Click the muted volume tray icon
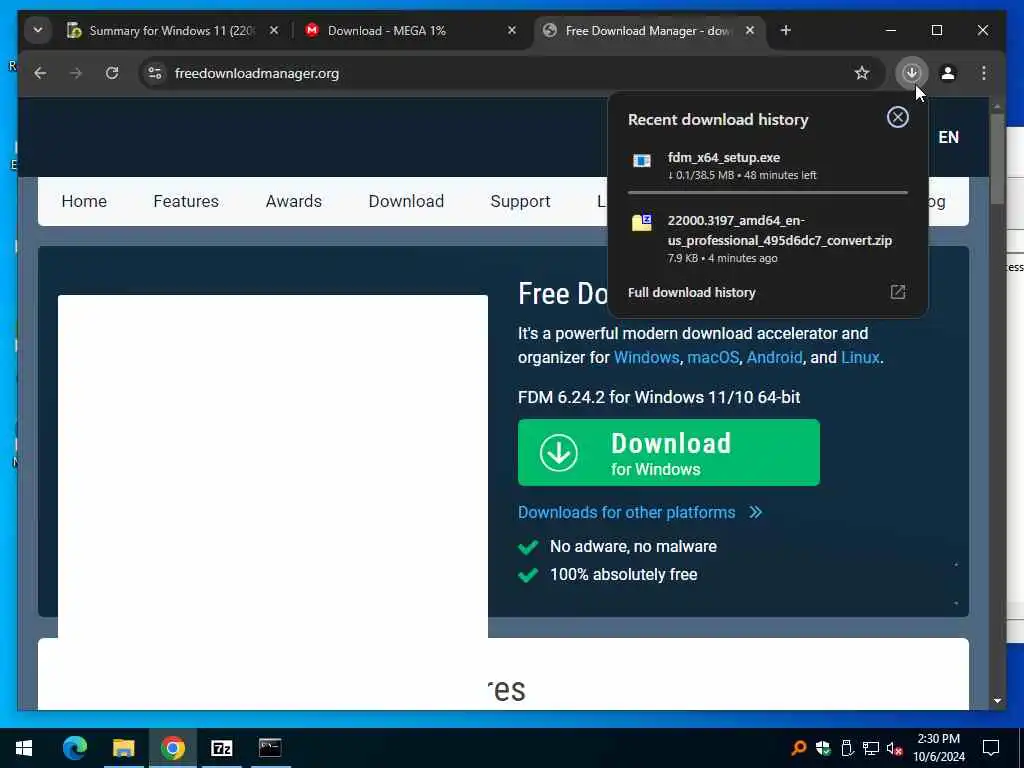1024x768 pixels. coord(894,748)
